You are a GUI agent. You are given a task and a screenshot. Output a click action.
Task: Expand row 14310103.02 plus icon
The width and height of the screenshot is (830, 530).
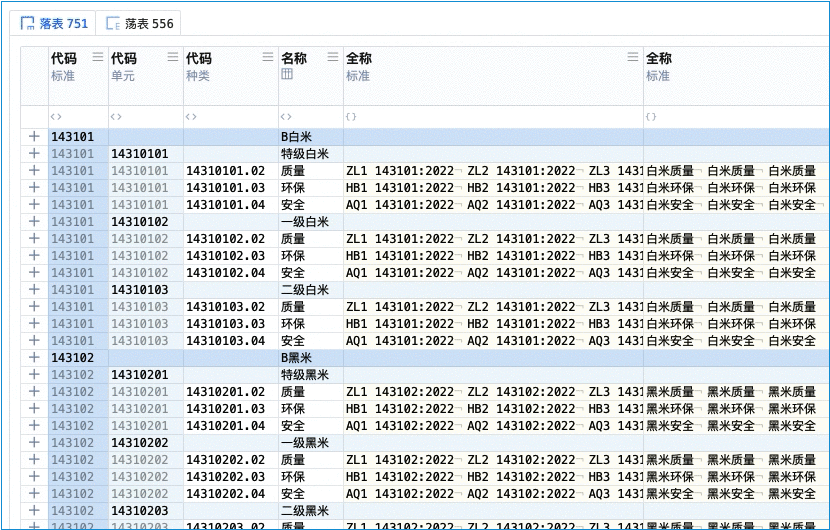[34, 307]
